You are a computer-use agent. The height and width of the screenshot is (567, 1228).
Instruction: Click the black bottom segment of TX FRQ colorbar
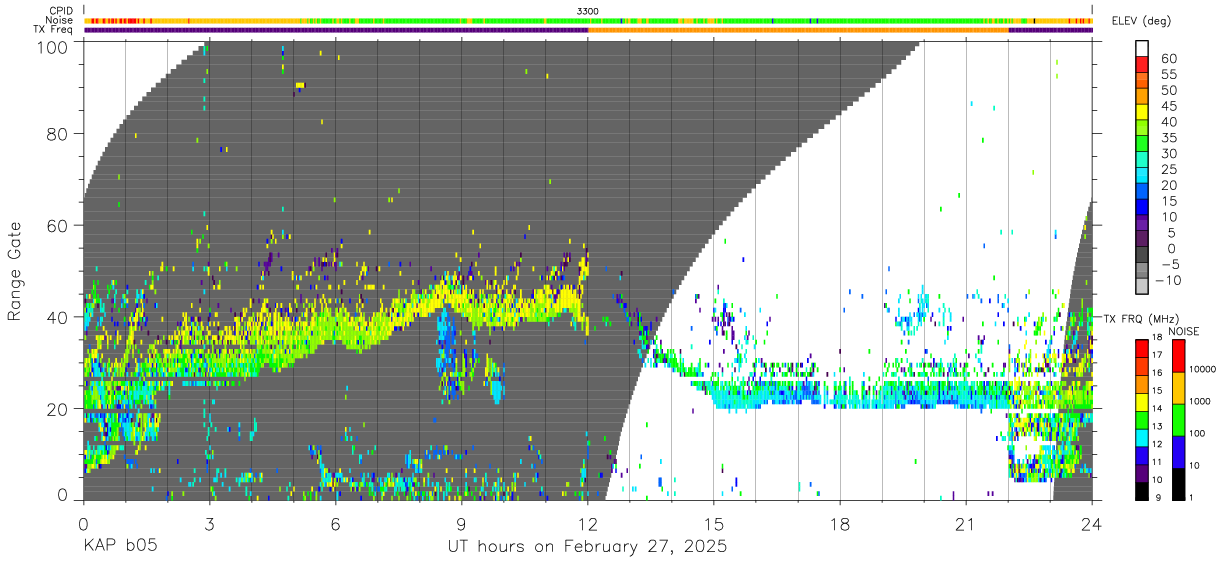click(1142, 491)
